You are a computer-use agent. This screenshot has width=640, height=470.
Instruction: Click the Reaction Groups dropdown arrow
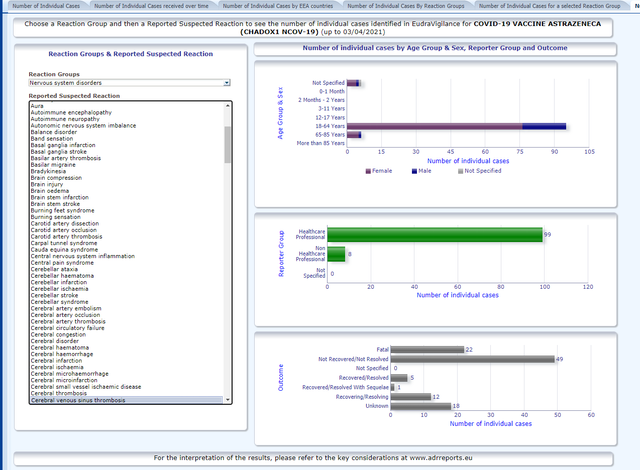[x=227, y=83]
